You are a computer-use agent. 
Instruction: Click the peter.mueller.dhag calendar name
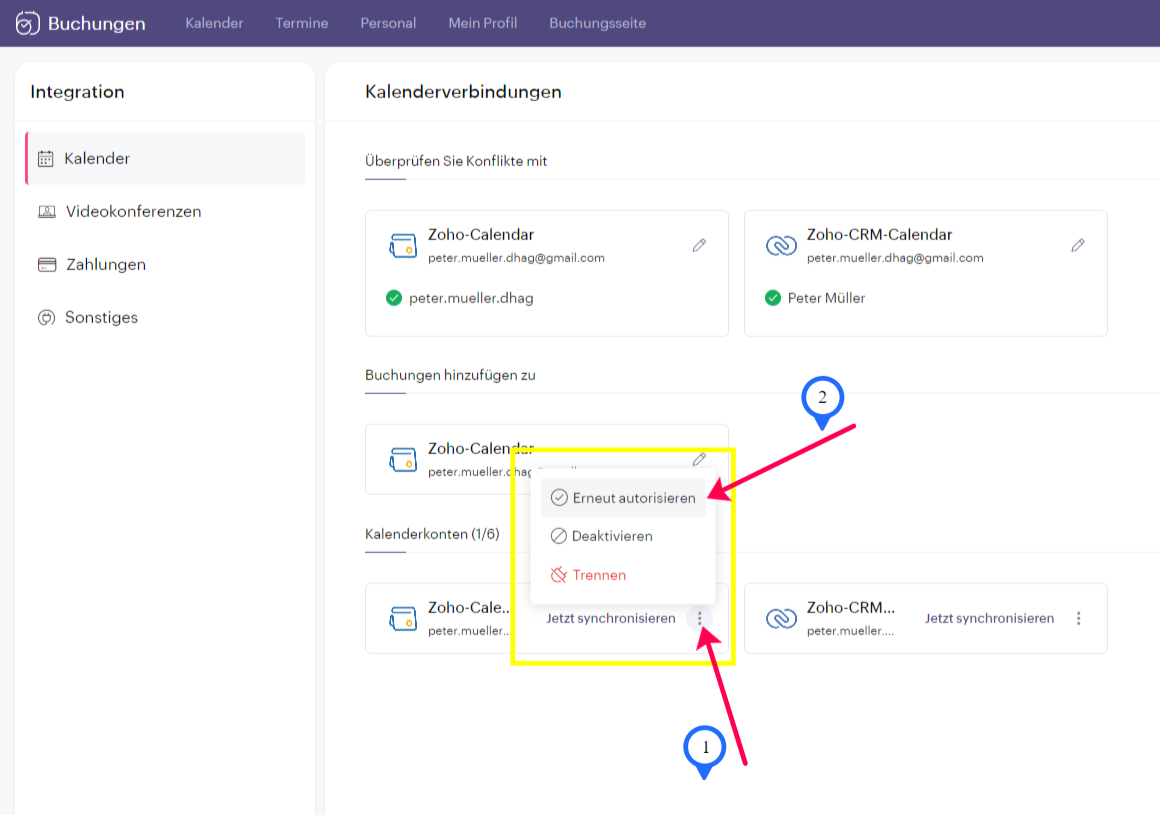(471, 298)
